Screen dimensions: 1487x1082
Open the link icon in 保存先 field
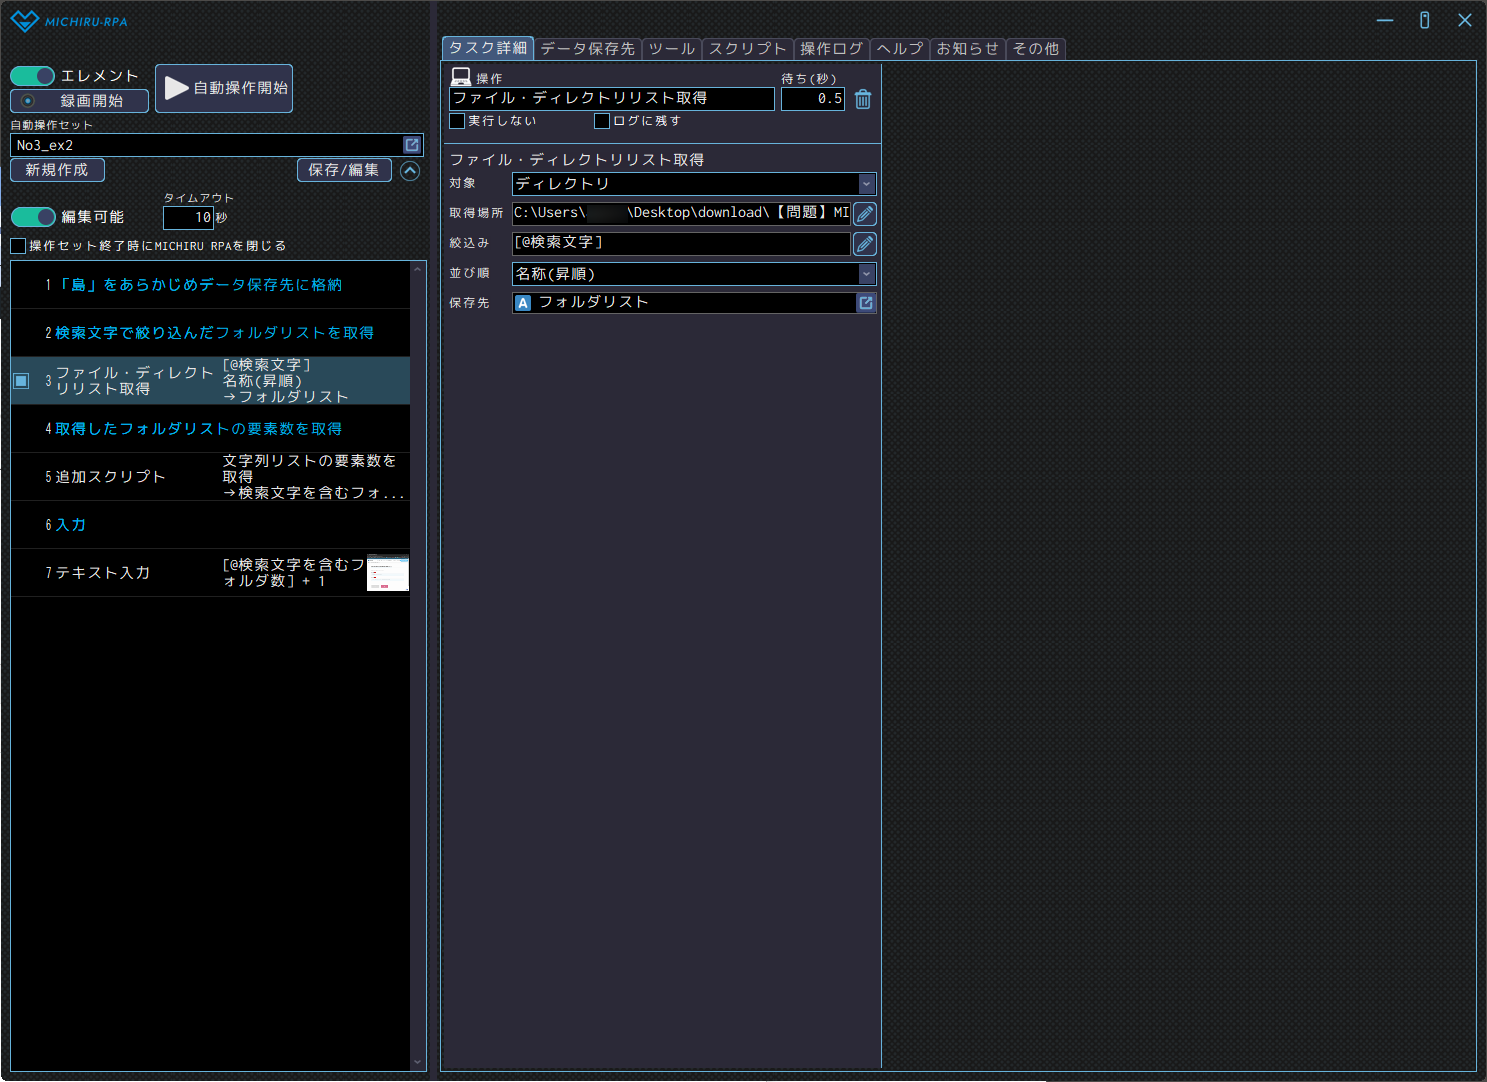[866, 303]
